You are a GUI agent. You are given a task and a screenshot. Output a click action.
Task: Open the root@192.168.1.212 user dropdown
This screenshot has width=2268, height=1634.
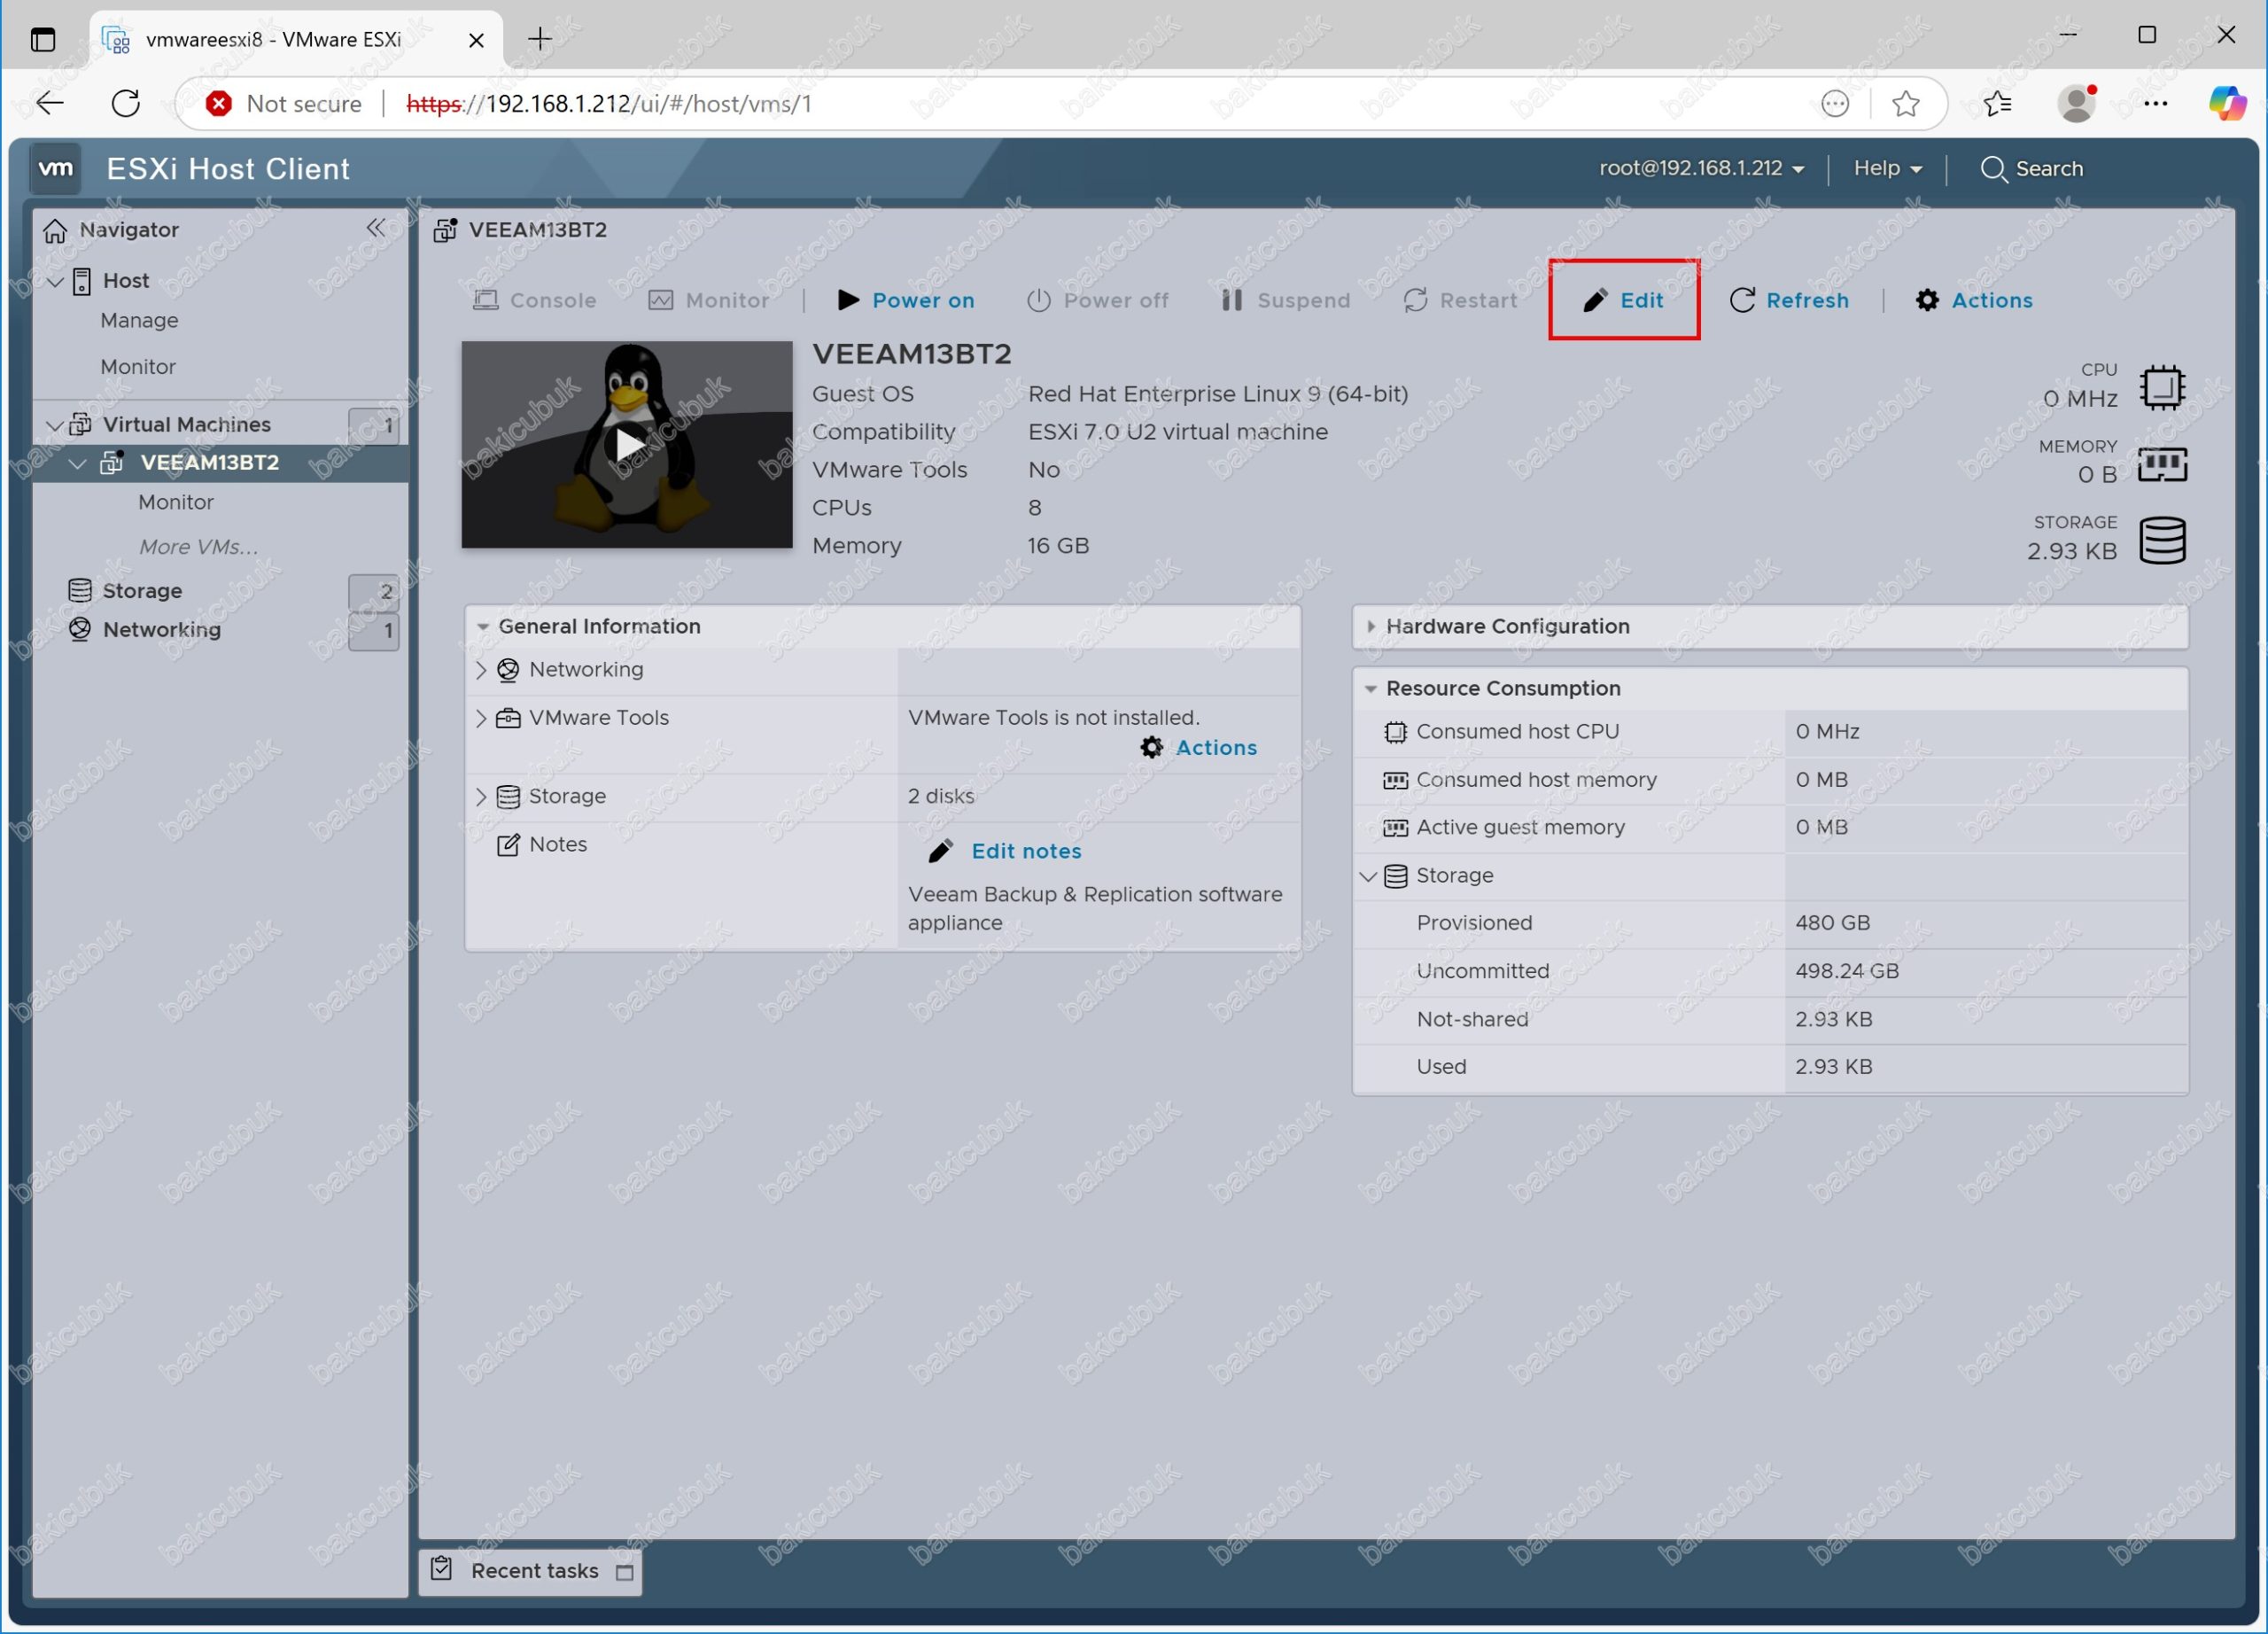[1702, 168]
